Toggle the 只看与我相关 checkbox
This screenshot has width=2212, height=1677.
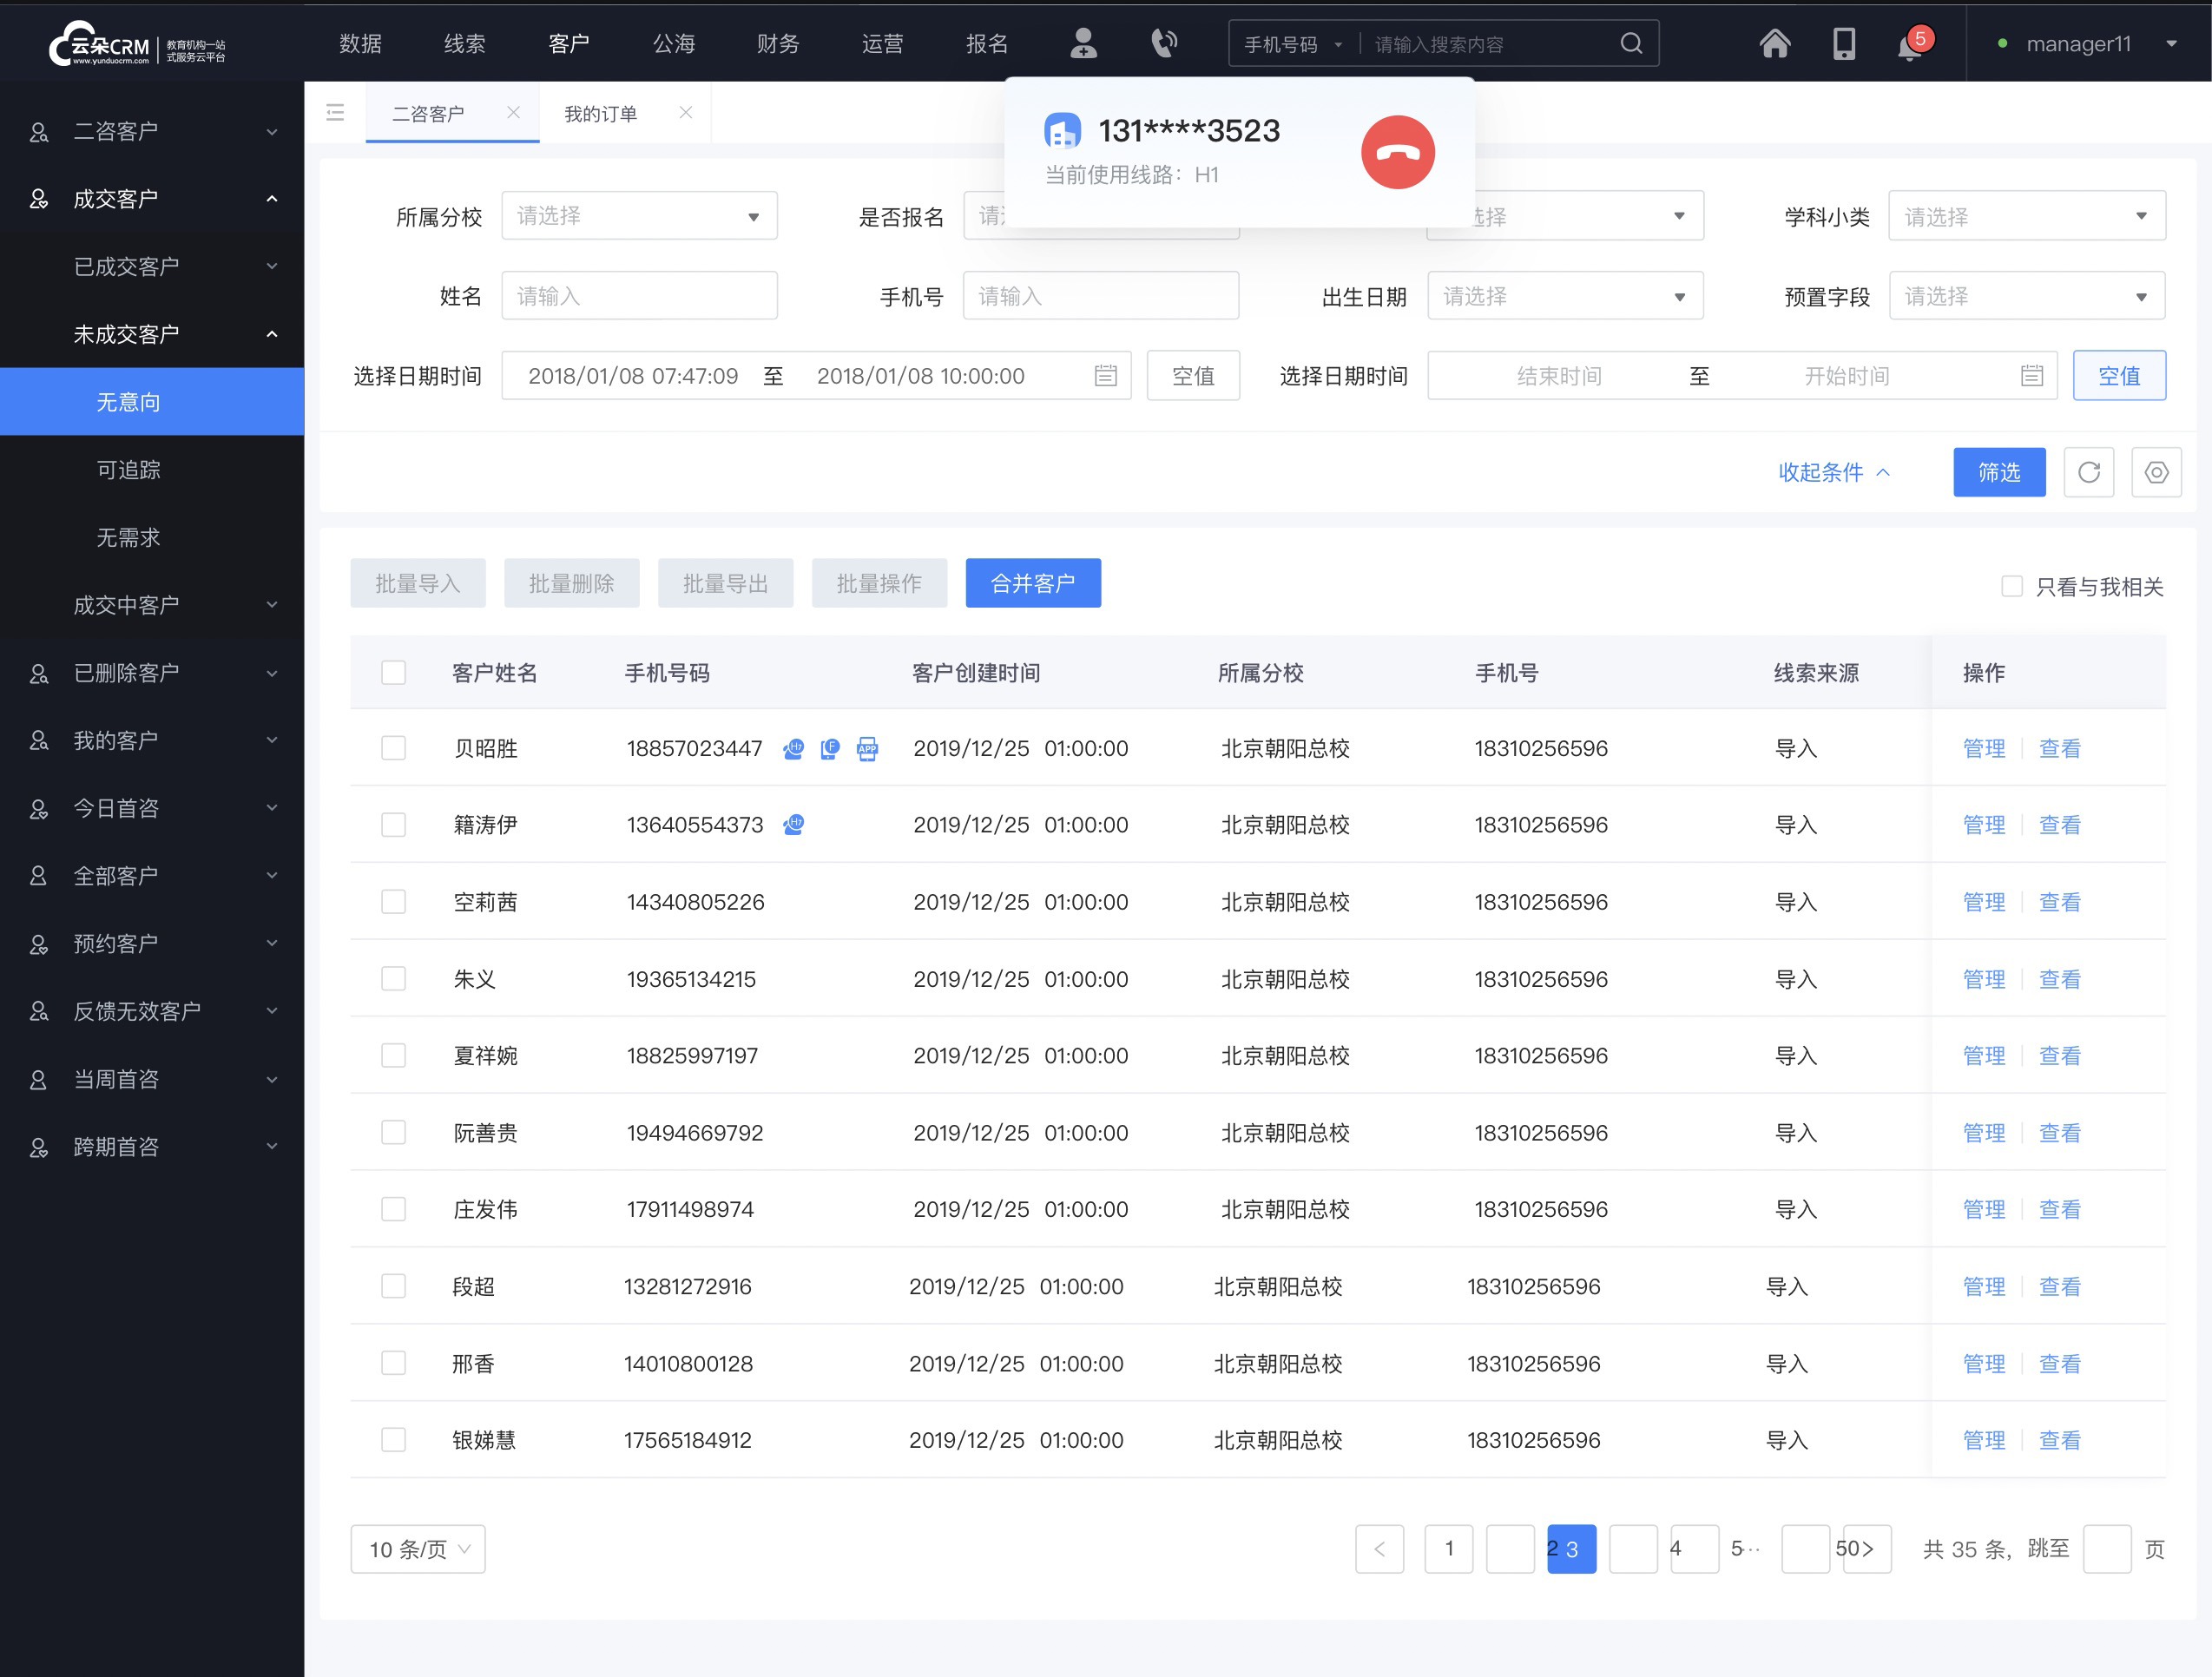[2008, 587]
